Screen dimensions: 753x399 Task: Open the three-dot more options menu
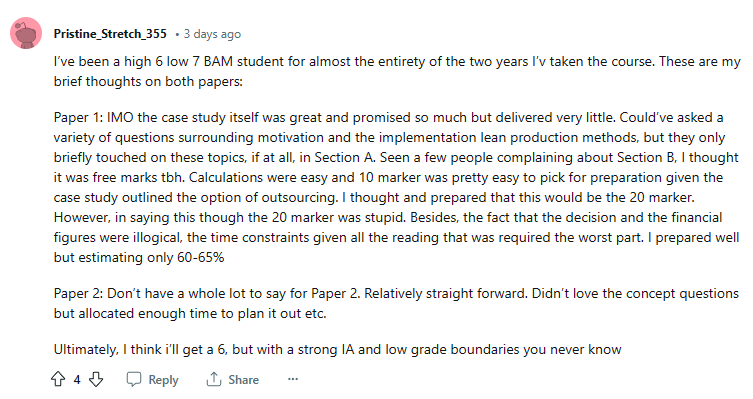coord(292,379)
